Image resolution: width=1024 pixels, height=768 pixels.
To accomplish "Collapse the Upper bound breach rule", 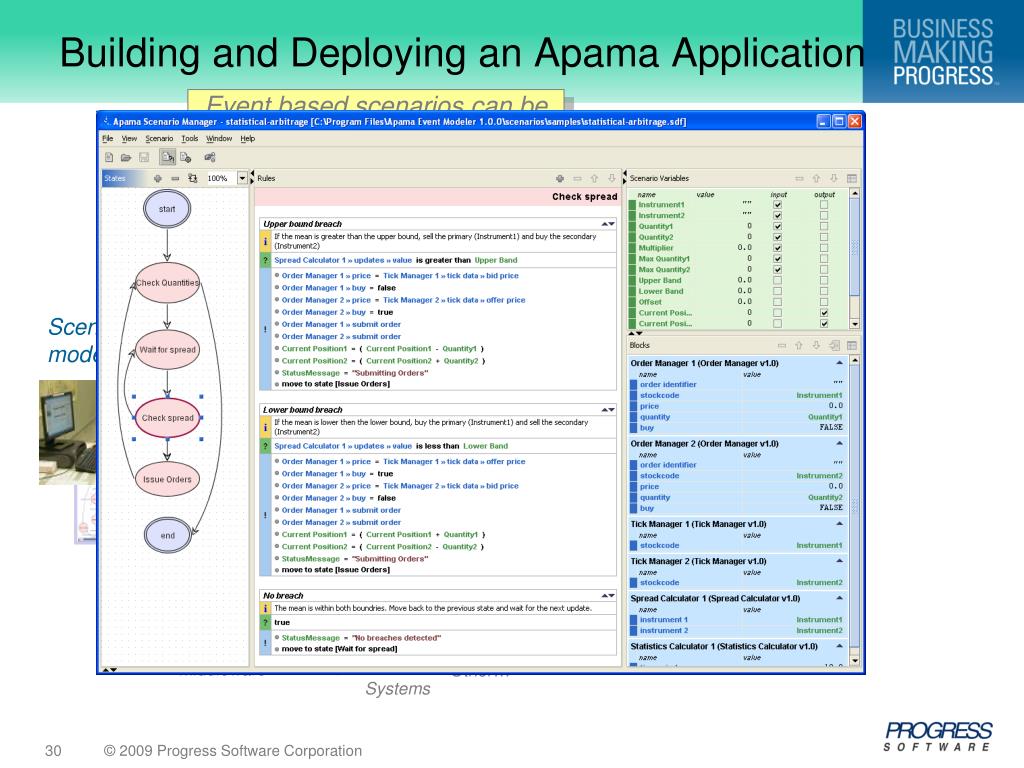I will coord(607,224).
